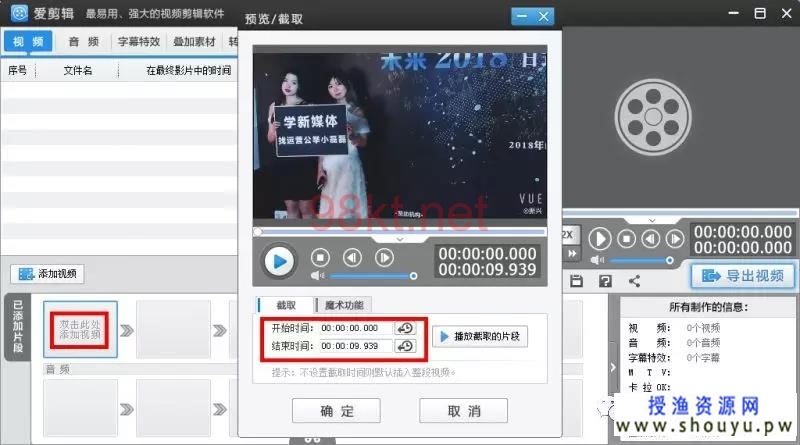Click the 导出视频 button
Image resolution: width=800 pixels, height=445 pixels.
point(743,276)
